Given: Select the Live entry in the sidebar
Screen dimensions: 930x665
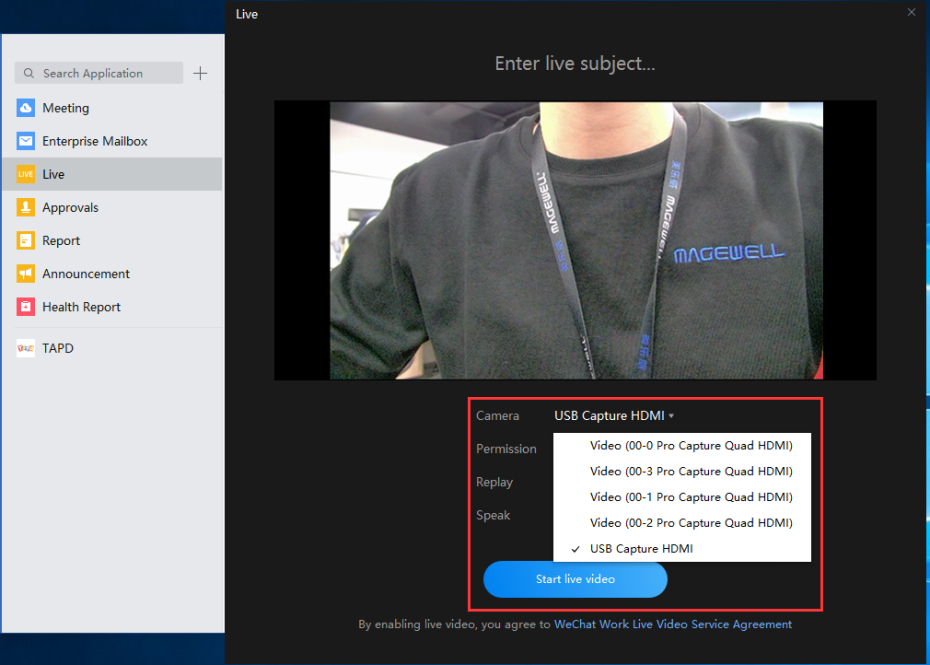Looking at the screenshot, I should [x=113, y=174].
